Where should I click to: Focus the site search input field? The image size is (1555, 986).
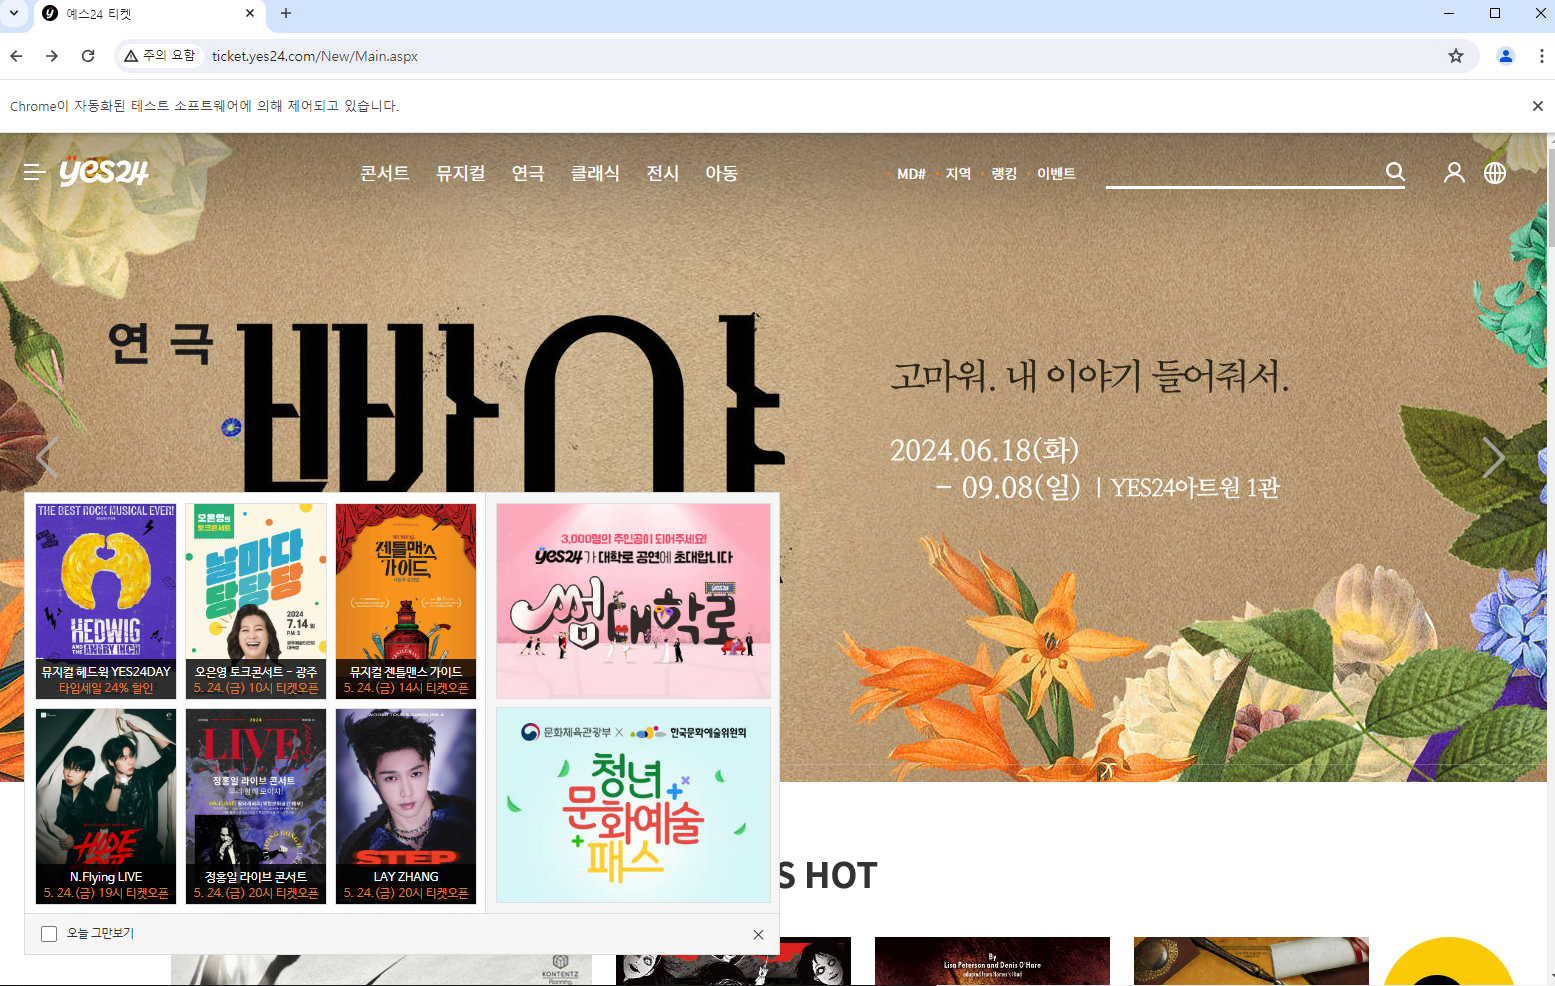pyautogui.click(x=1244, y=172)
